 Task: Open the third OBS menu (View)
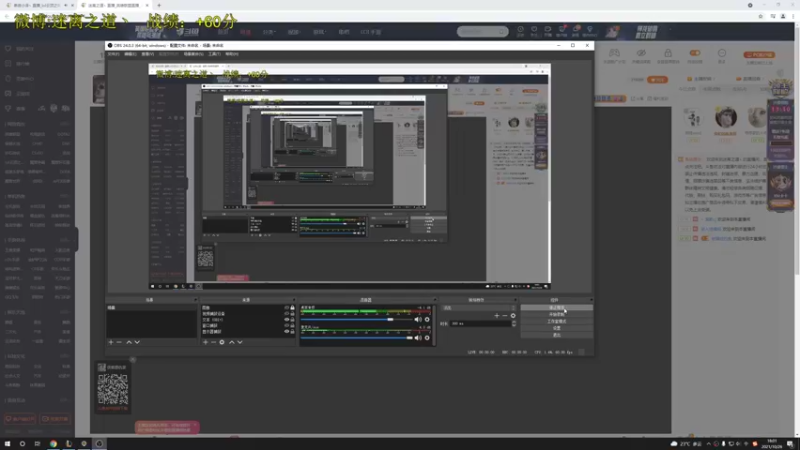[x=147, y=54]
